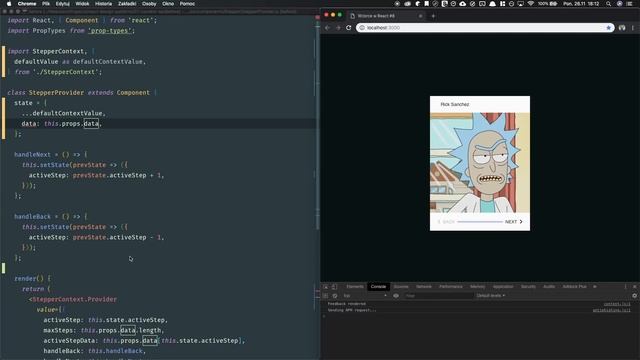The image size is (640, 360).
Task: Open the Pomoc menu
Action: pos(187,4)
